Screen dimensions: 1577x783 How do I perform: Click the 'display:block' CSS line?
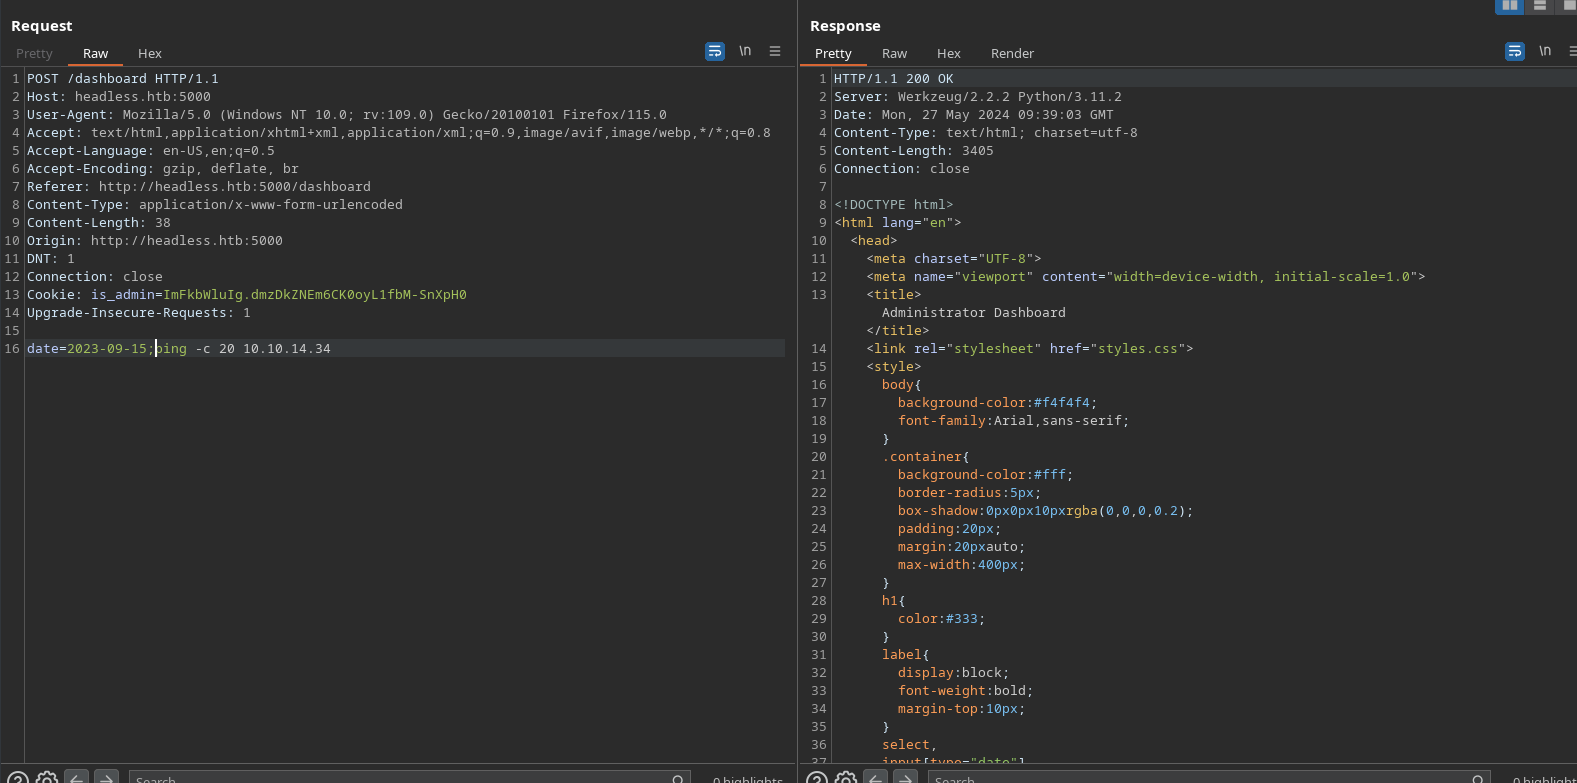tap(954, 673)
